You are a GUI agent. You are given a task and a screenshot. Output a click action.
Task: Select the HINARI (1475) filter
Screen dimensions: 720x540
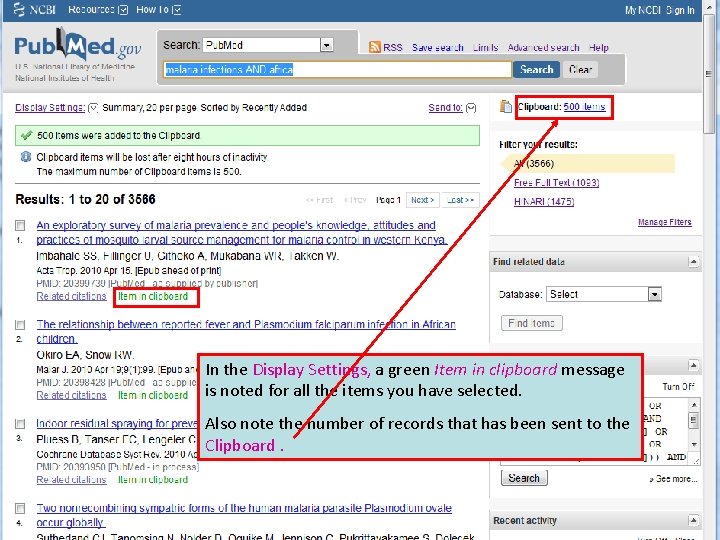click(544, 202)
